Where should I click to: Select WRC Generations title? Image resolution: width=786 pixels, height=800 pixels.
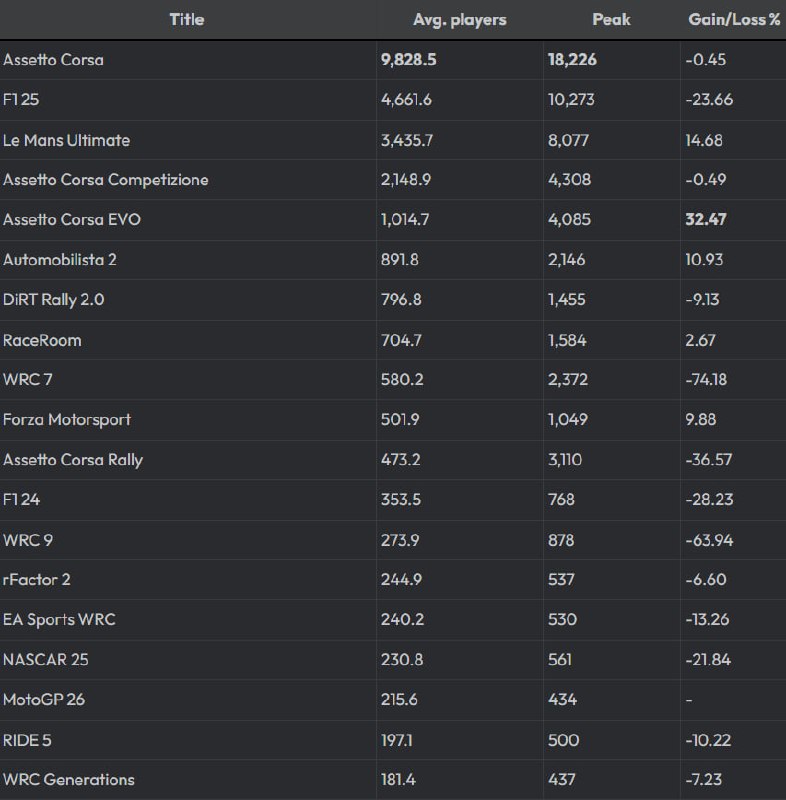coord(69,780)
